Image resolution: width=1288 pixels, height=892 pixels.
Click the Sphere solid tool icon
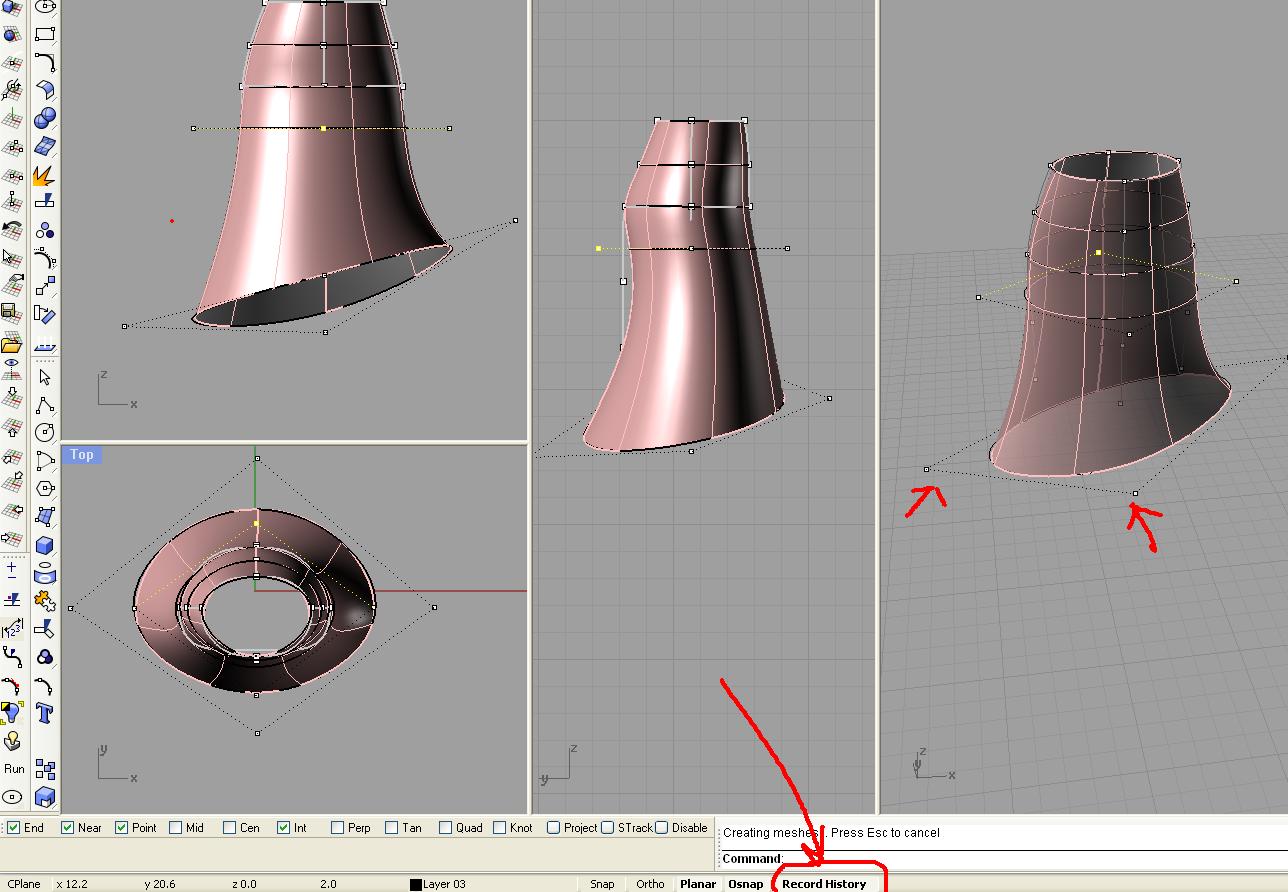(x=44, y=119)
